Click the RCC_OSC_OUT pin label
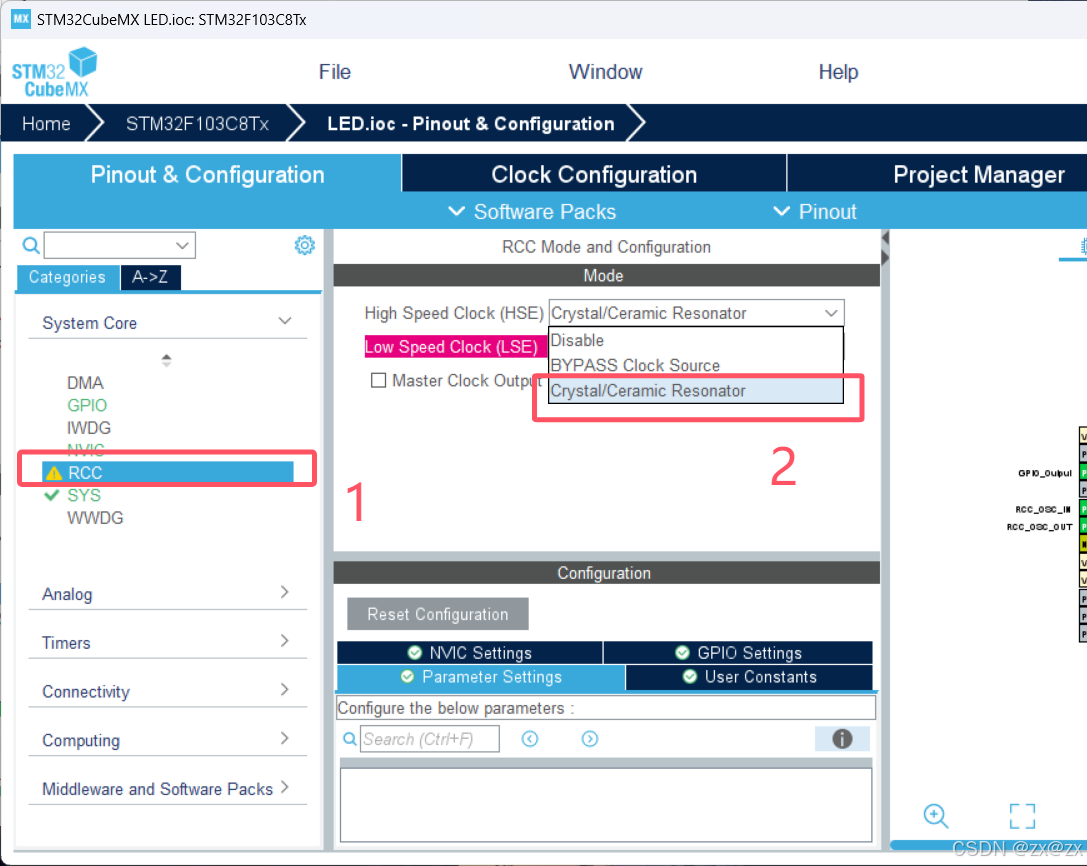1087x866 pixels. [1040, 527]
